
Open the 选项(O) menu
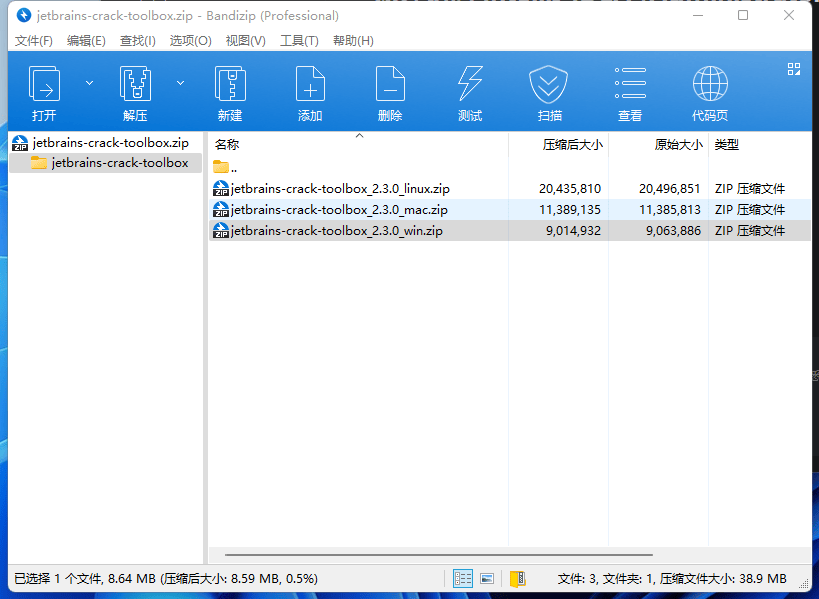[191, 41]
